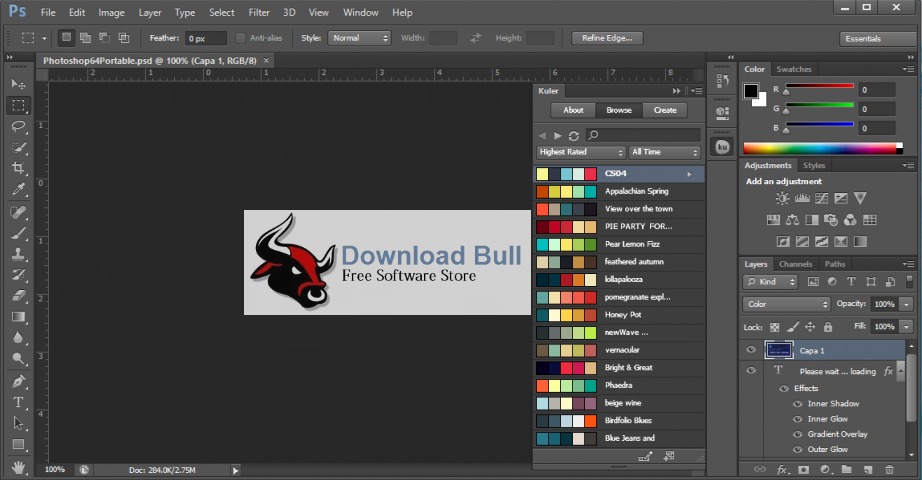Select the Horizontal Type tool

18,402
